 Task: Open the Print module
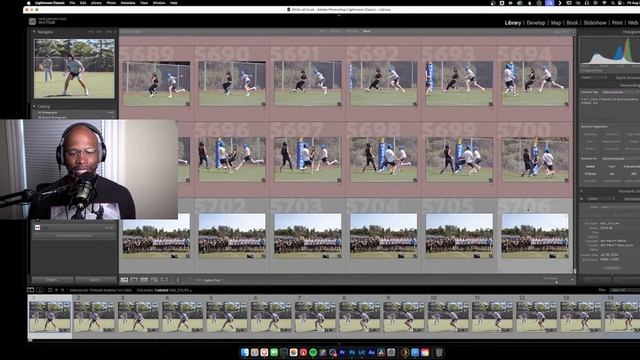617,23
